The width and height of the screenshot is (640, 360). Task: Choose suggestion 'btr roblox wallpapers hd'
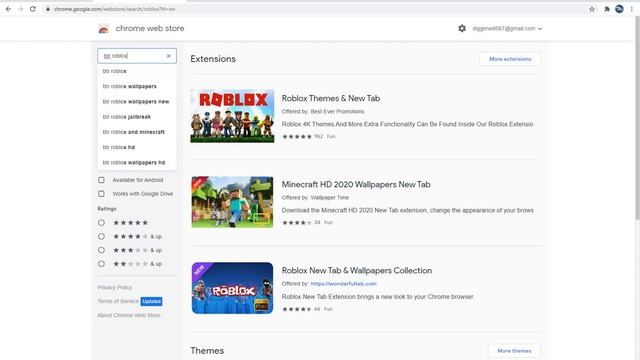137,162
